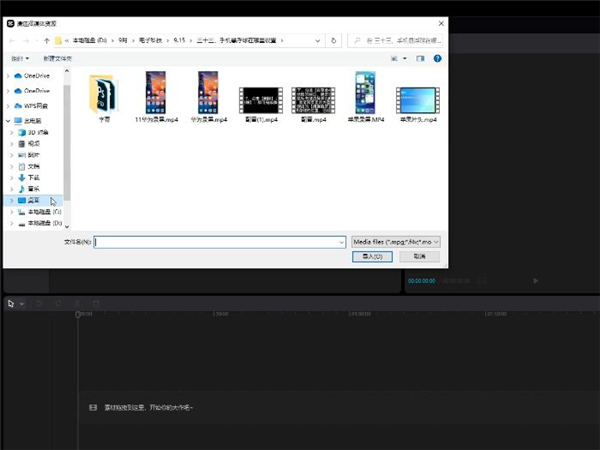
Task: Refresh the current folder listing
Action: [x=333, y=41]
